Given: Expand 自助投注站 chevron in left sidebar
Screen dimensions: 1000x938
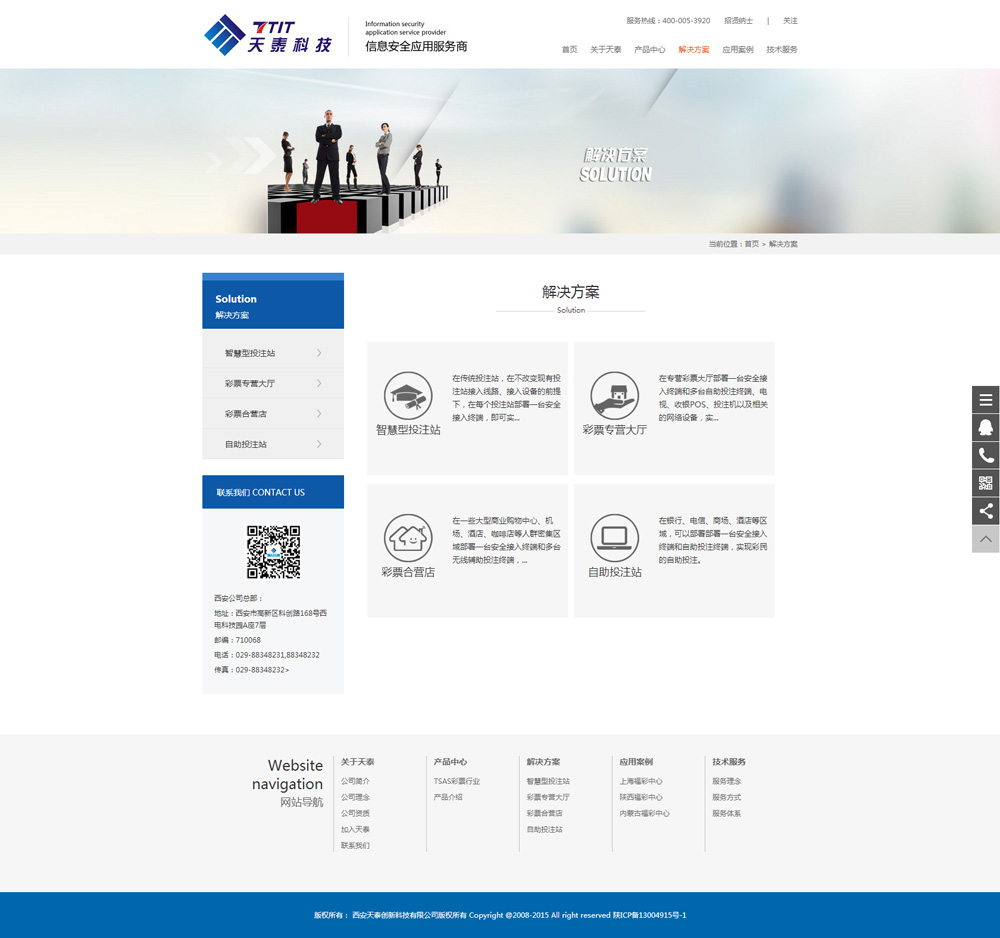Looking at the screenshot, I should (x=319, y=444).
